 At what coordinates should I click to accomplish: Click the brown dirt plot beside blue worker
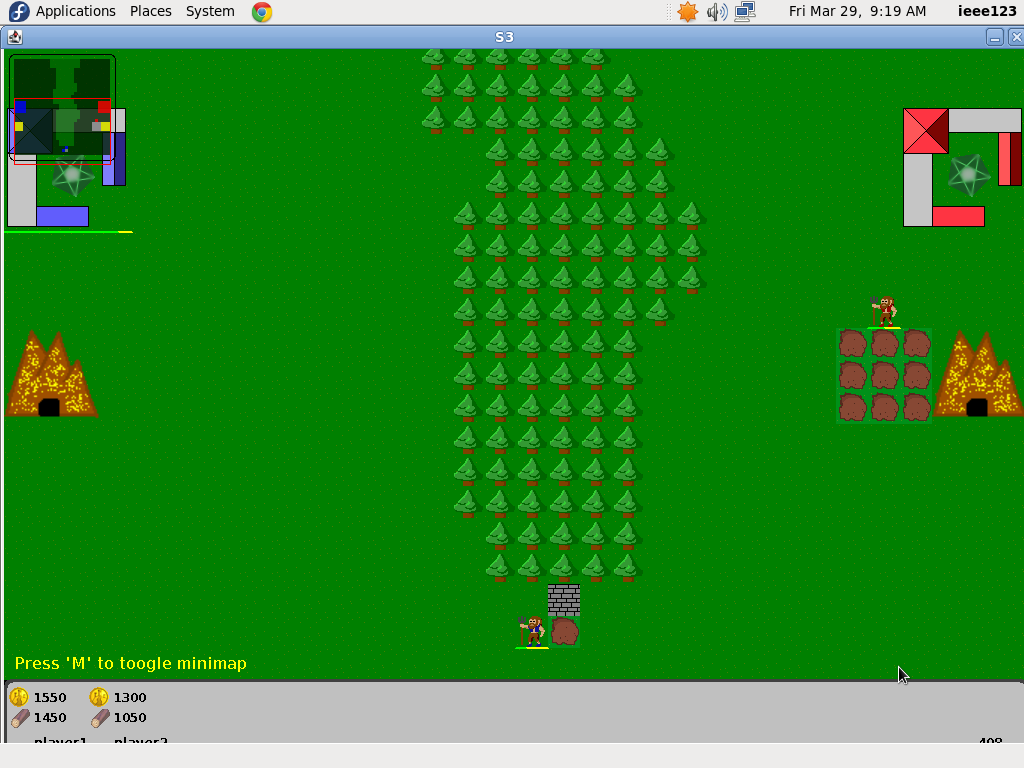click(x=565, y=631)
